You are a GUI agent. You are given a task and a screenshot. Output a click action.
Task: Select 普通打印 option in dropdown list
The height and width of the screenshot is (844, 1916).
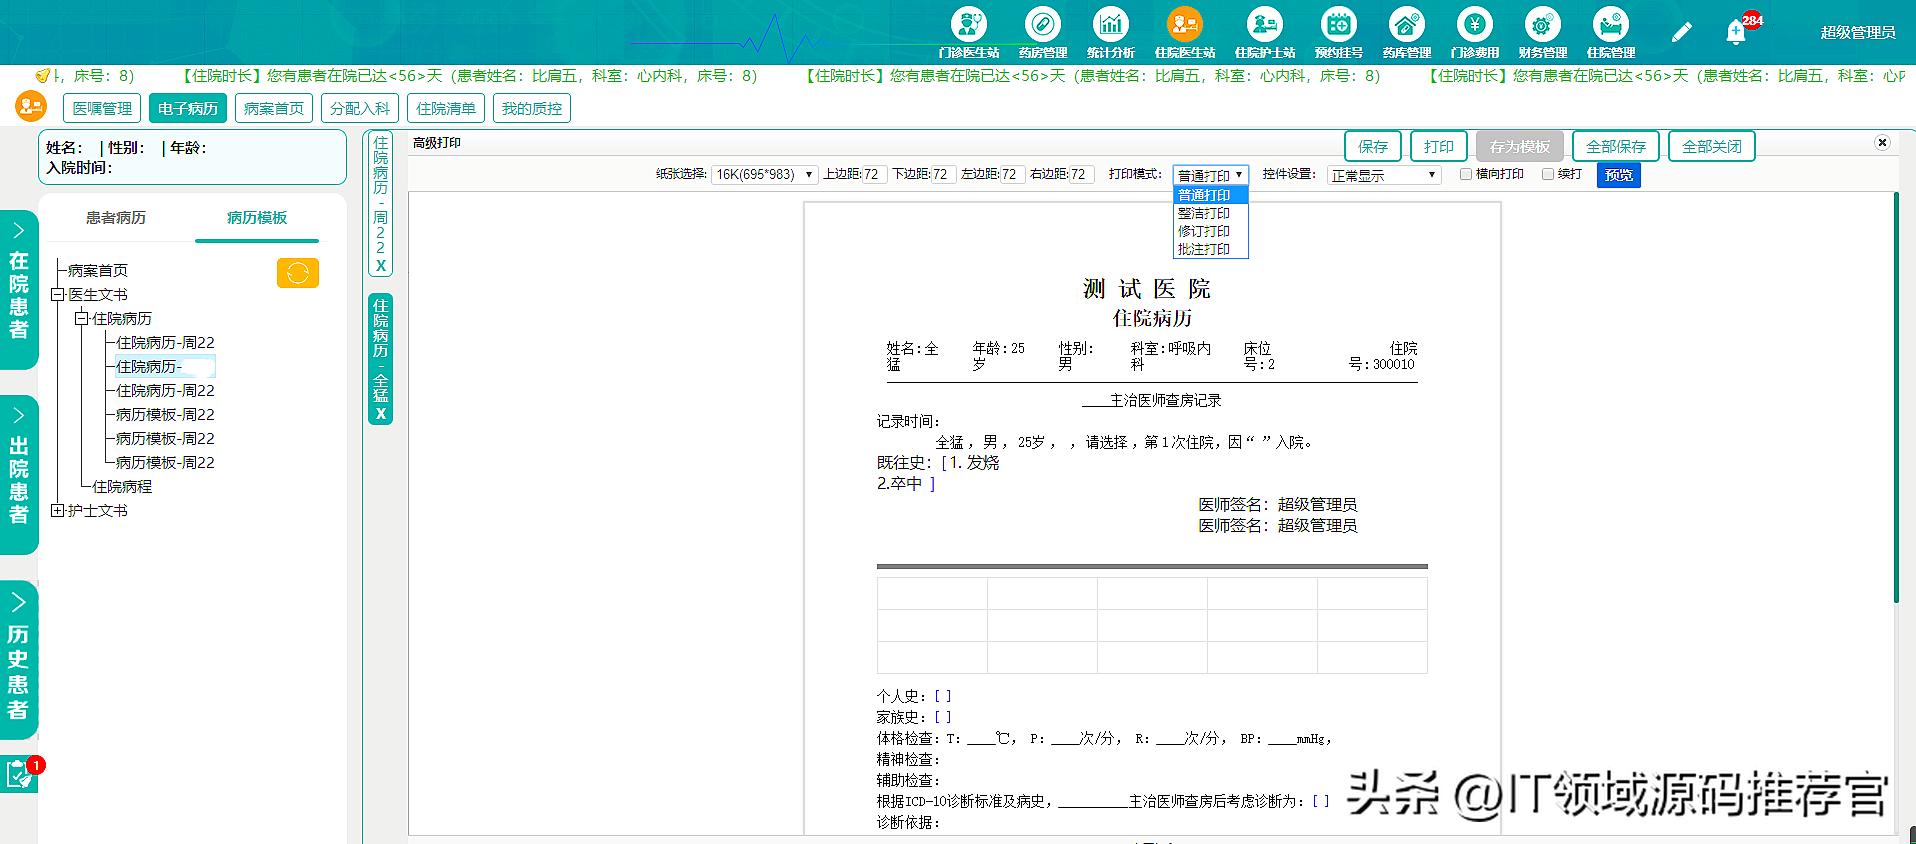click(x=1210, y=195)
